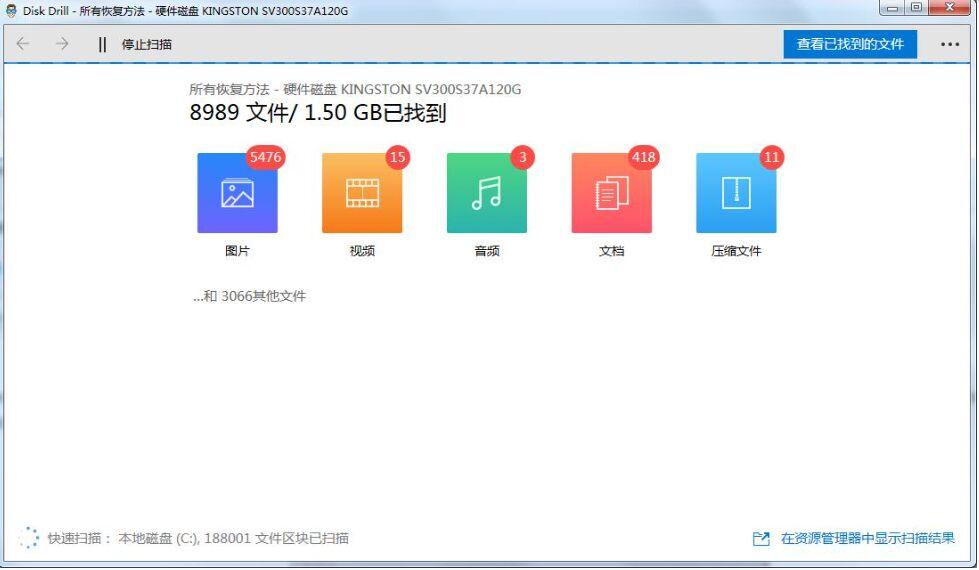The width and height of the screenshot is (979, 570).
Task: Open the 音频 audio category tile
Action: point(487,193)
